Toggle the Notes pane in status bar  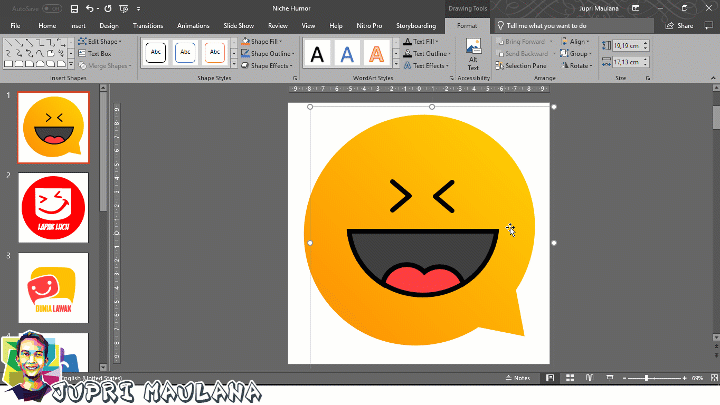click(518, 378)
